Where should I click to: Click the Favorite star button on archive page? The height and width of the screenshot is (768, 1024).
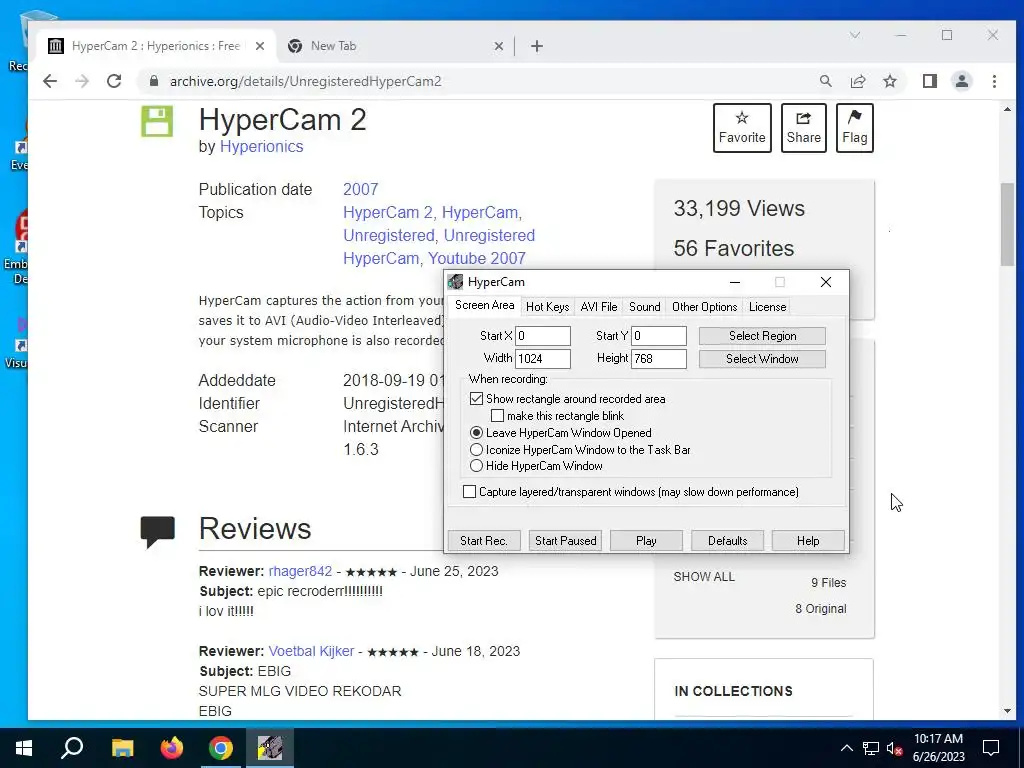coord(742,128)
